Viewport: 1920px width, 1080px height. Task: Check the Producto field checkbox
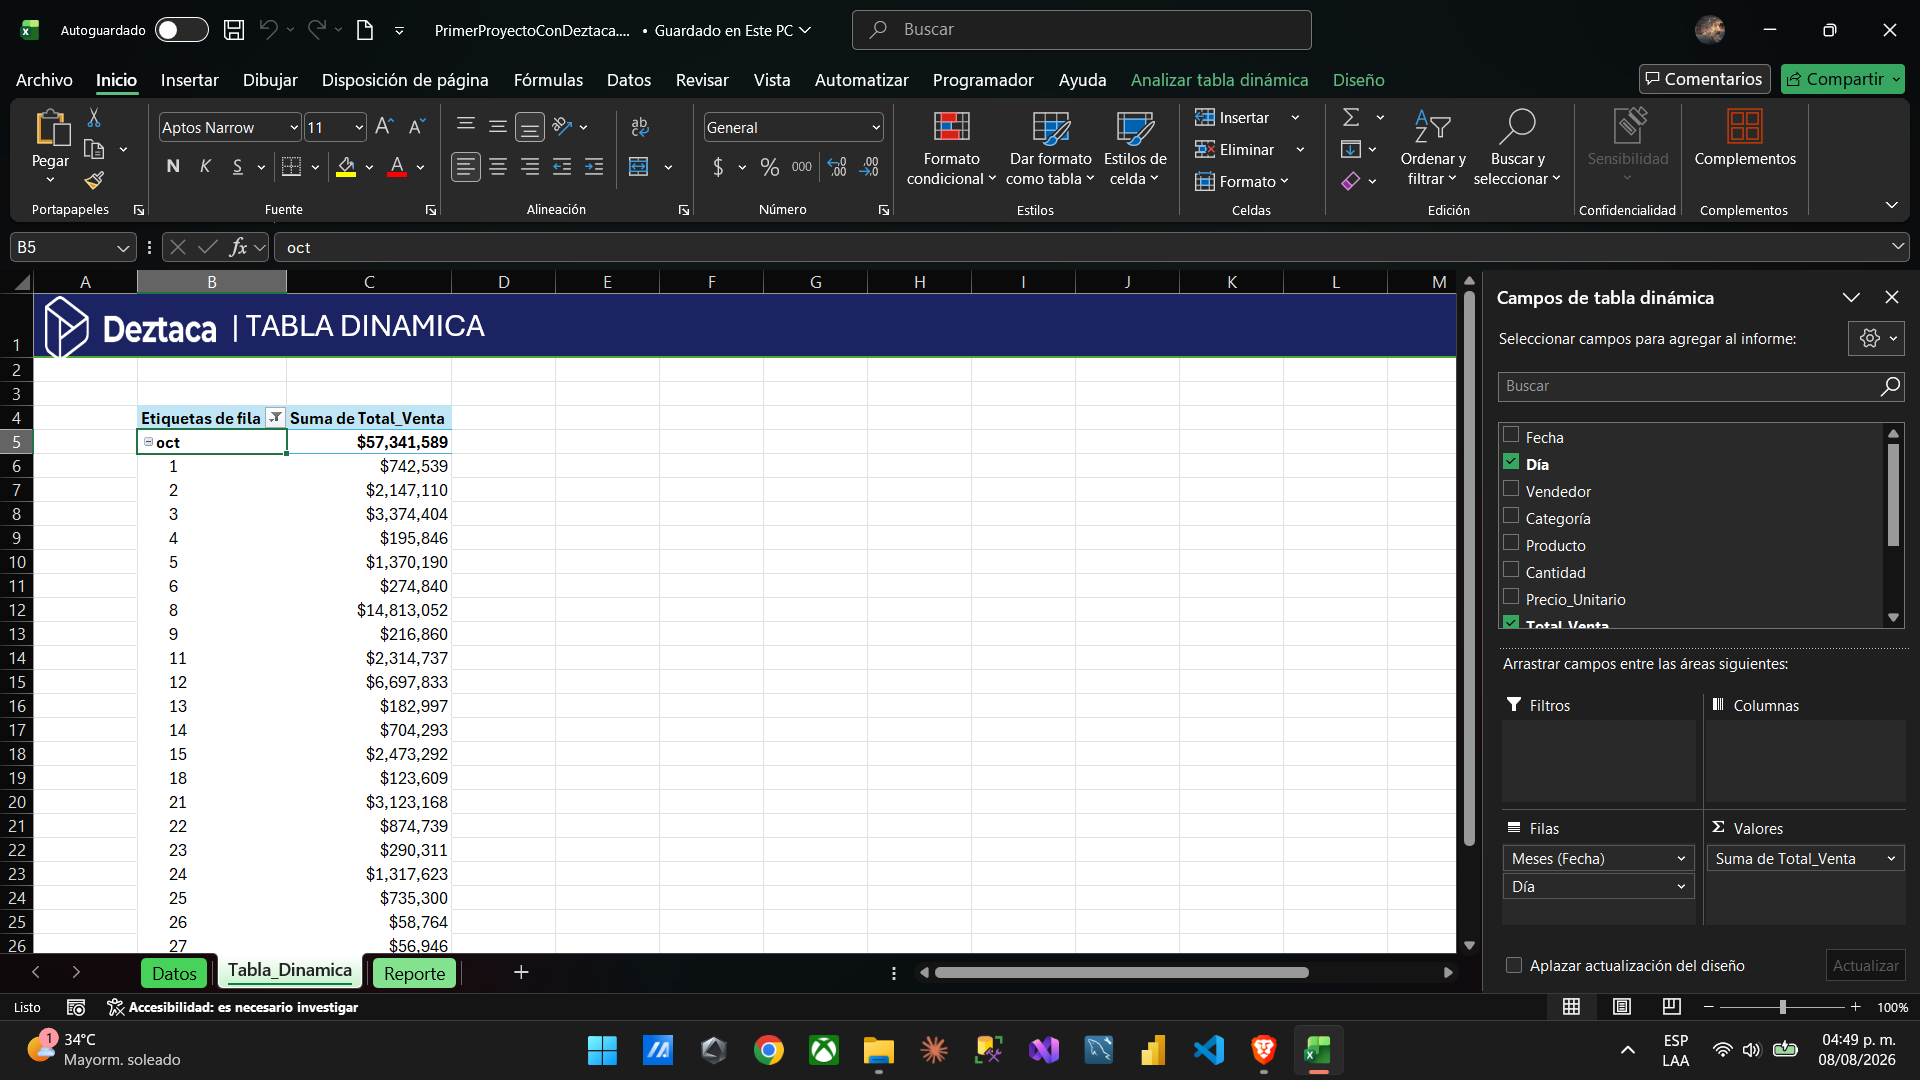point(1511,543)
